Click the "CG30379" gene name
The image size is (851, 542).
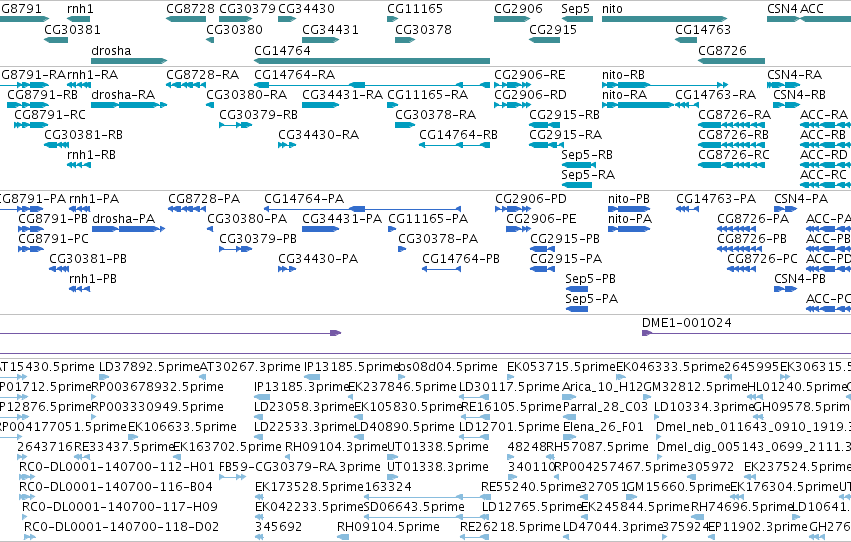[x=247, y=9]
